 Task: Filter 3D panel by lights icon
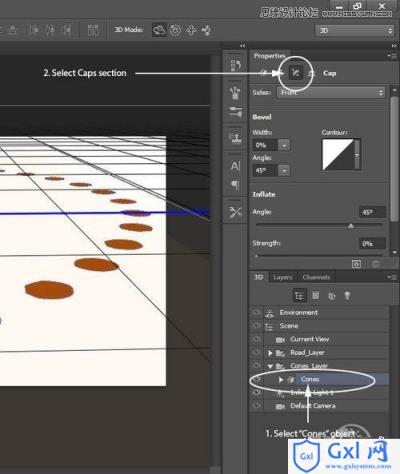coord(347,295)
